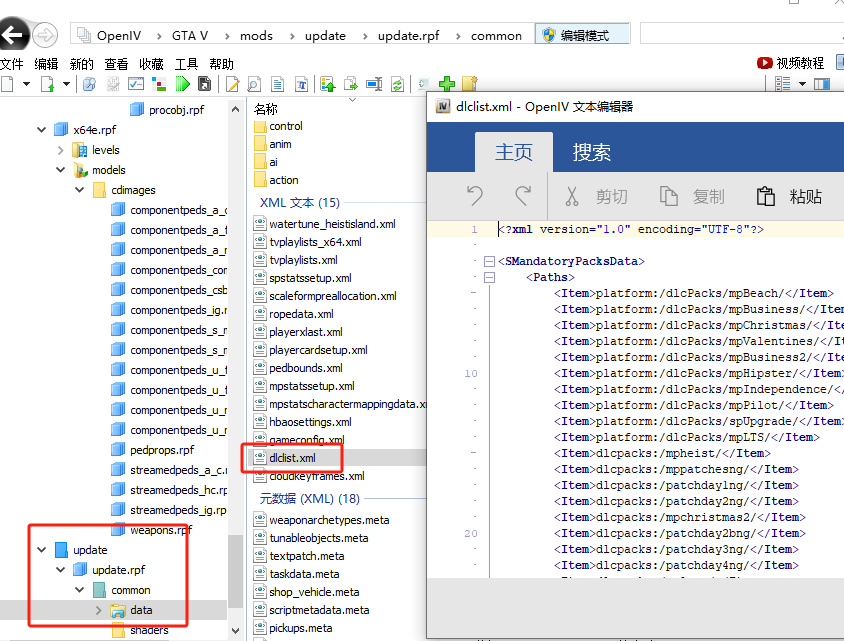Image resolution: width=844 pixels, height=641 pixels.
Task: Collapse the SMandatoryPacksData fold marker
Action: [x=489, y=262]
